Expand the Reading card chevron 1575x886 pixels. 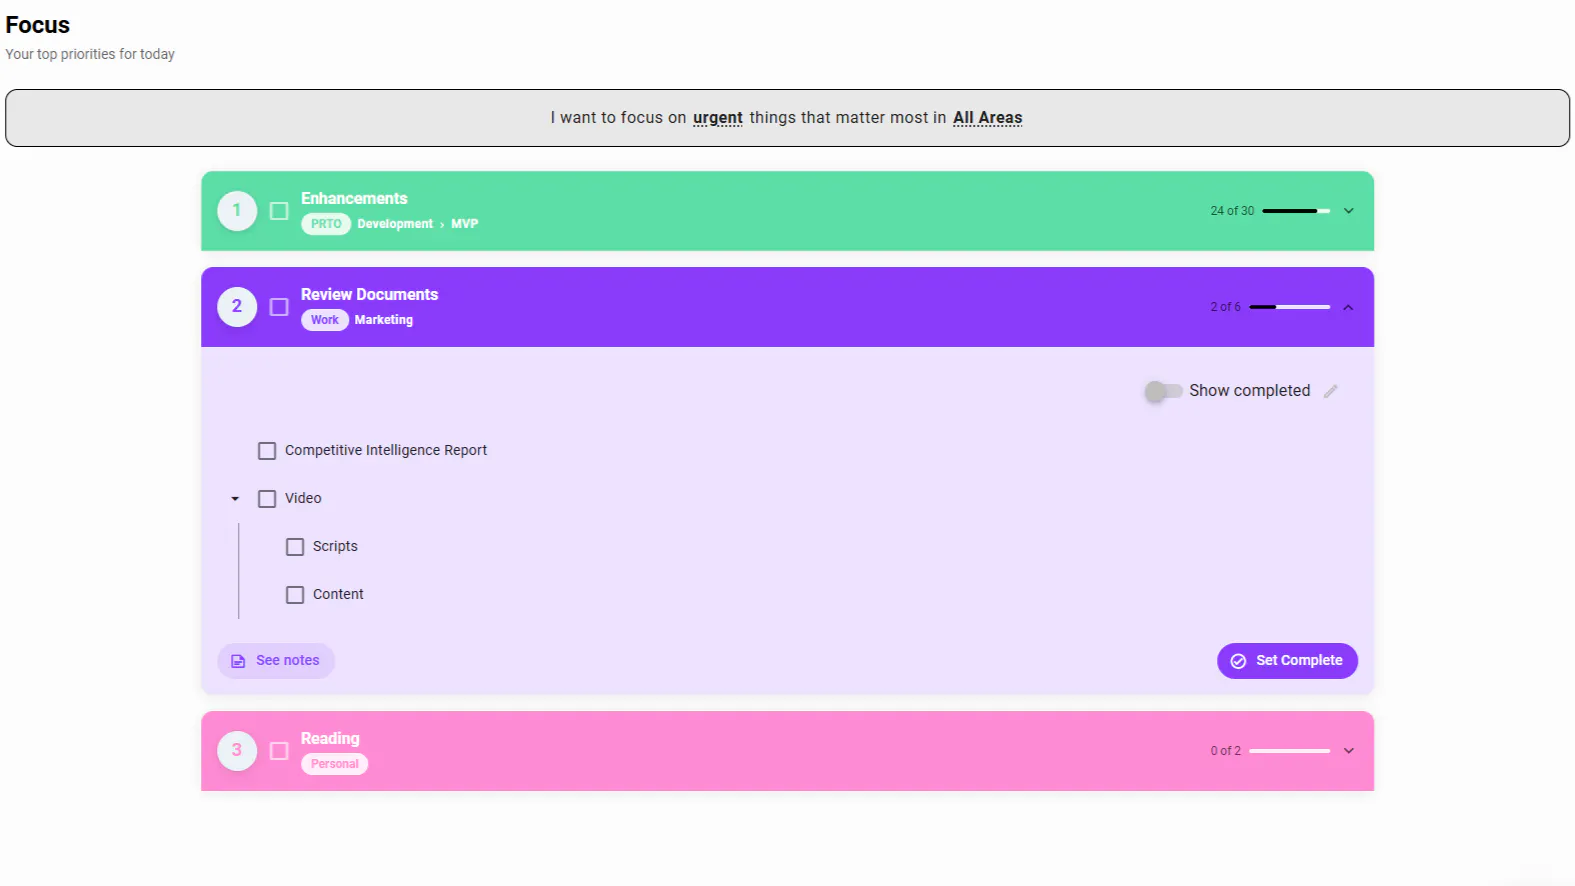(1348, 751)
